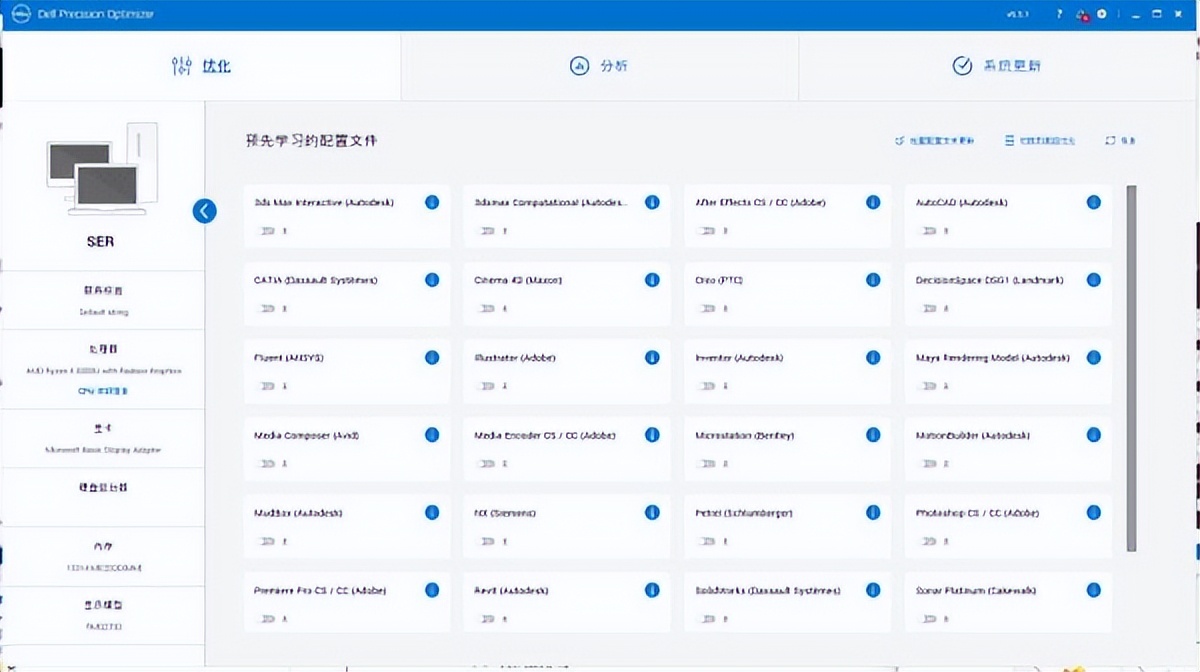Image resolution: width=1200 pixels, height=672 pixels.
Task: Switch to the 分析 tab
Action: point(600,66)
